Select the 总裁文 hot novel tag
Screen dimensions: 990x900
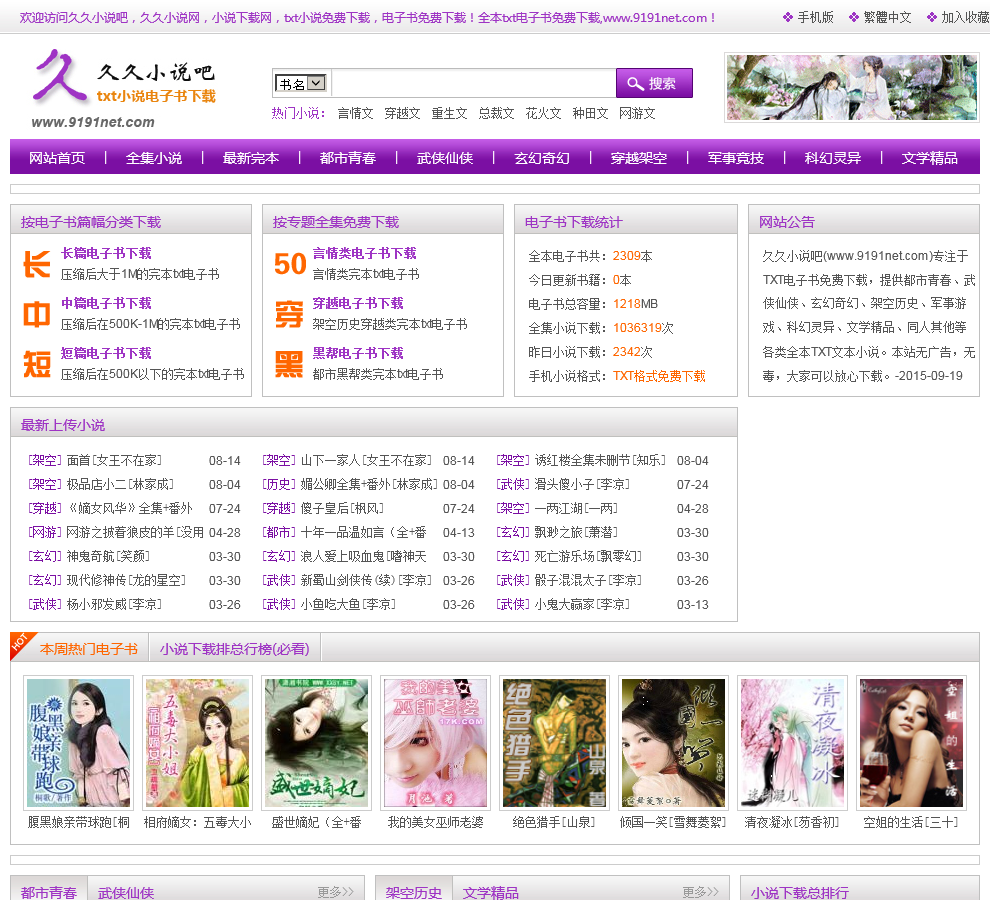(x=496, y=114)
